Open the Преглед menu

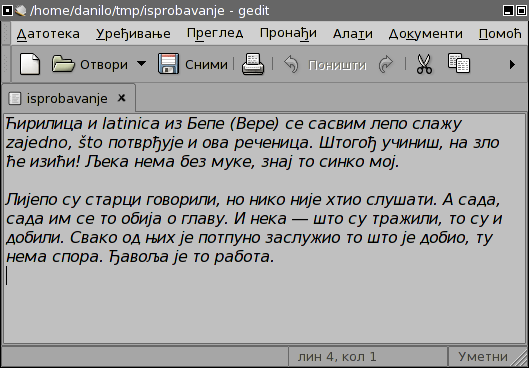pyautogui.click(x=215, y=34)
